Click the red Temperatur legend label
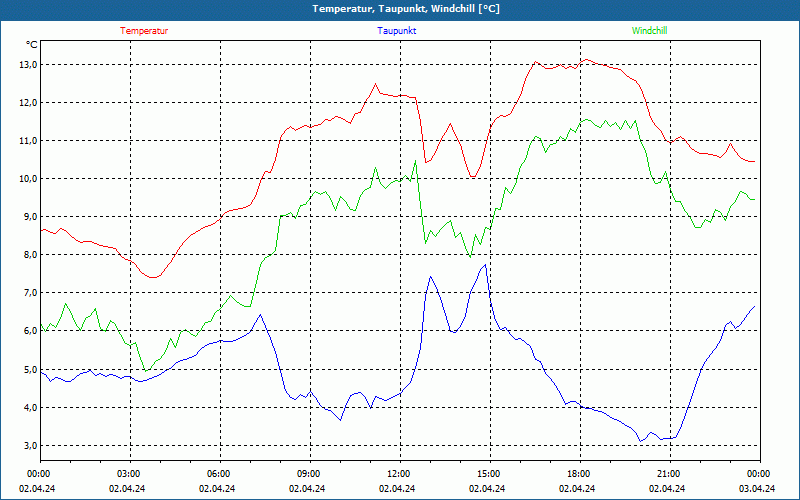800x500 pixels. (144, 31)
